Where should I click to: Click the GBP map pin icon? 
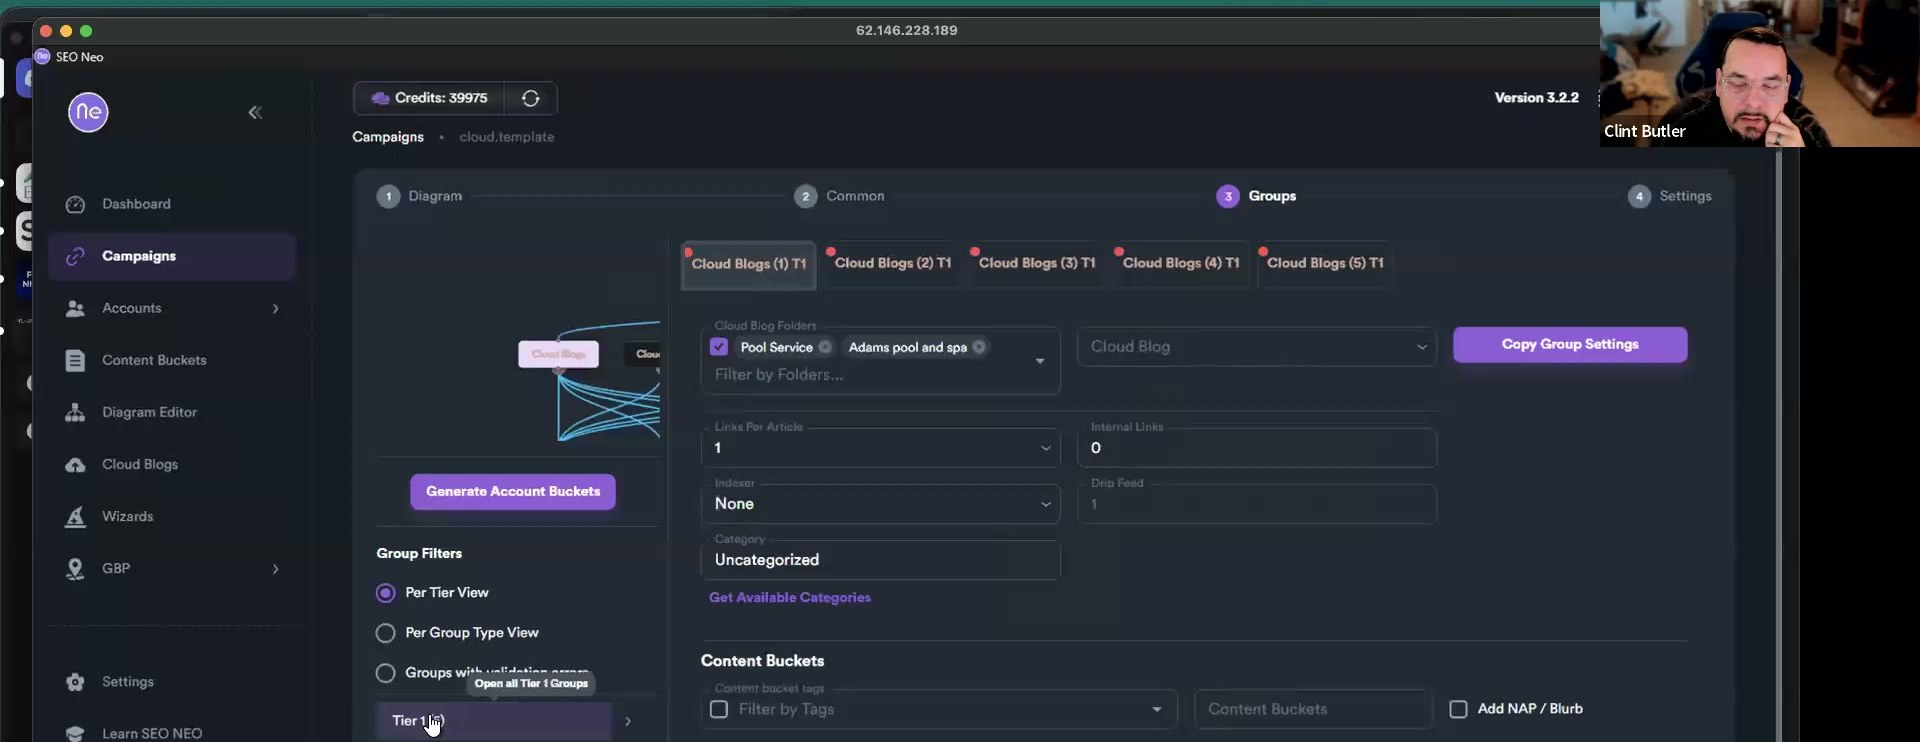pos(75,569)
